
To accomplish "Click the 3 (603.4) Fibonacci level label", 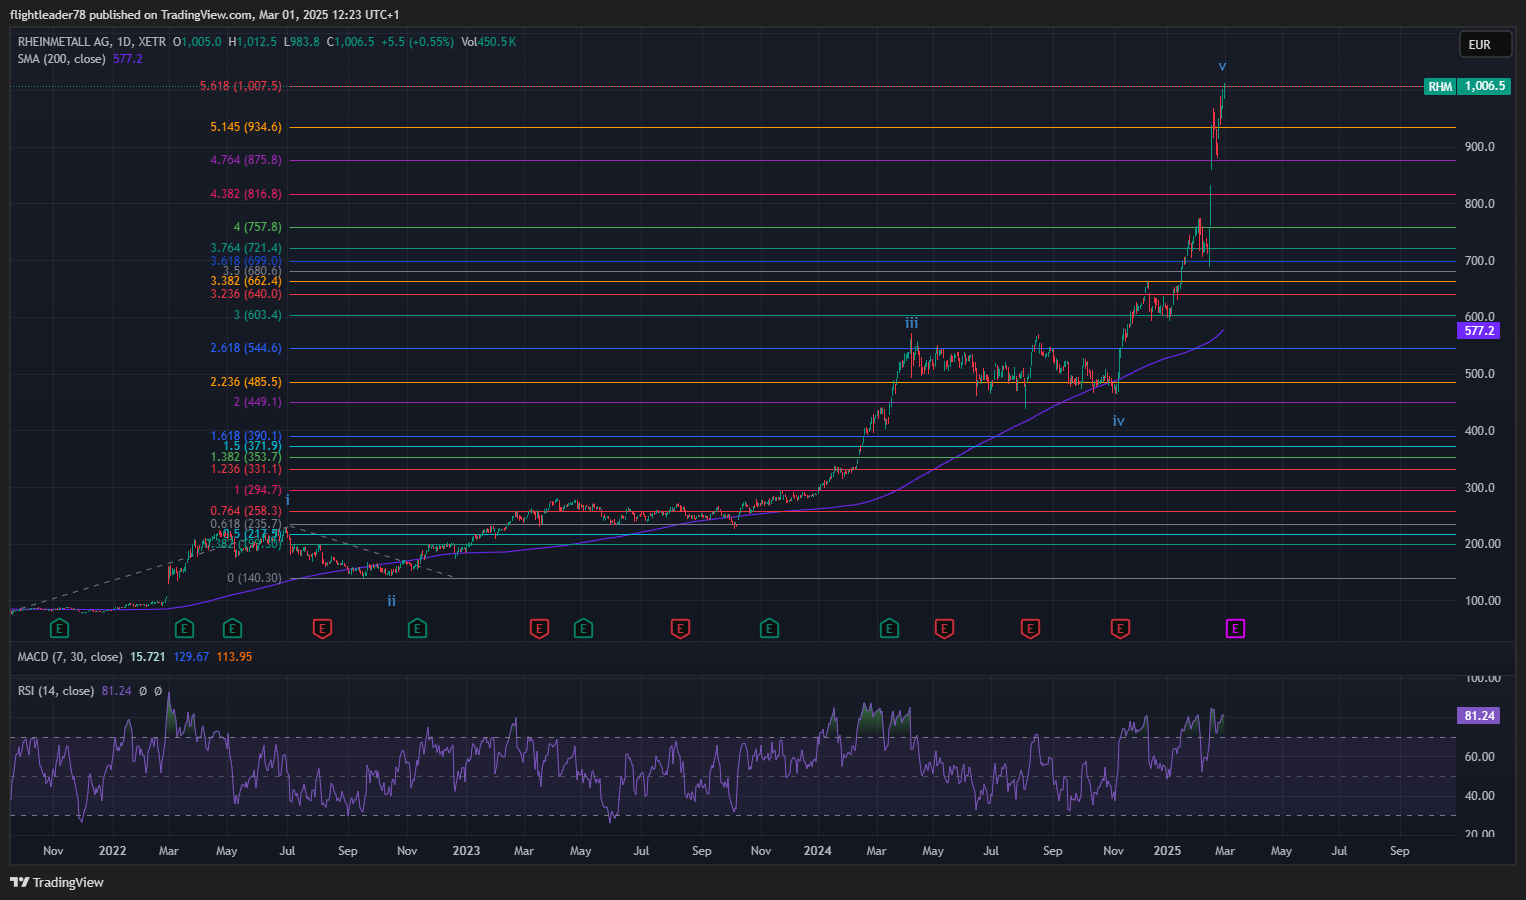I will point(258,315).
